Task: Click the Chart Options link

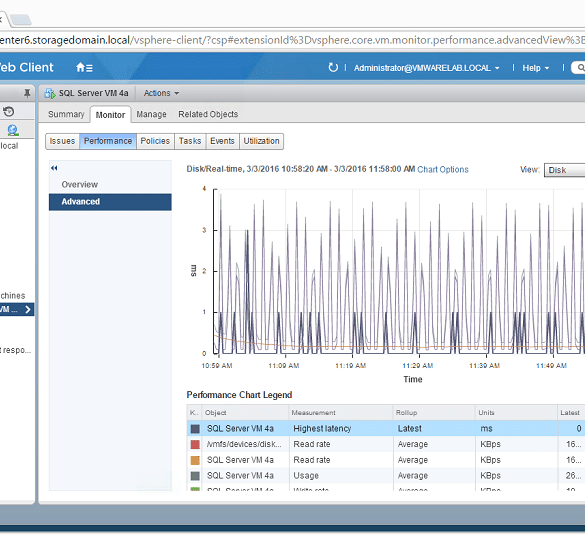Action: pyautogui.click(x=442, y=169)
